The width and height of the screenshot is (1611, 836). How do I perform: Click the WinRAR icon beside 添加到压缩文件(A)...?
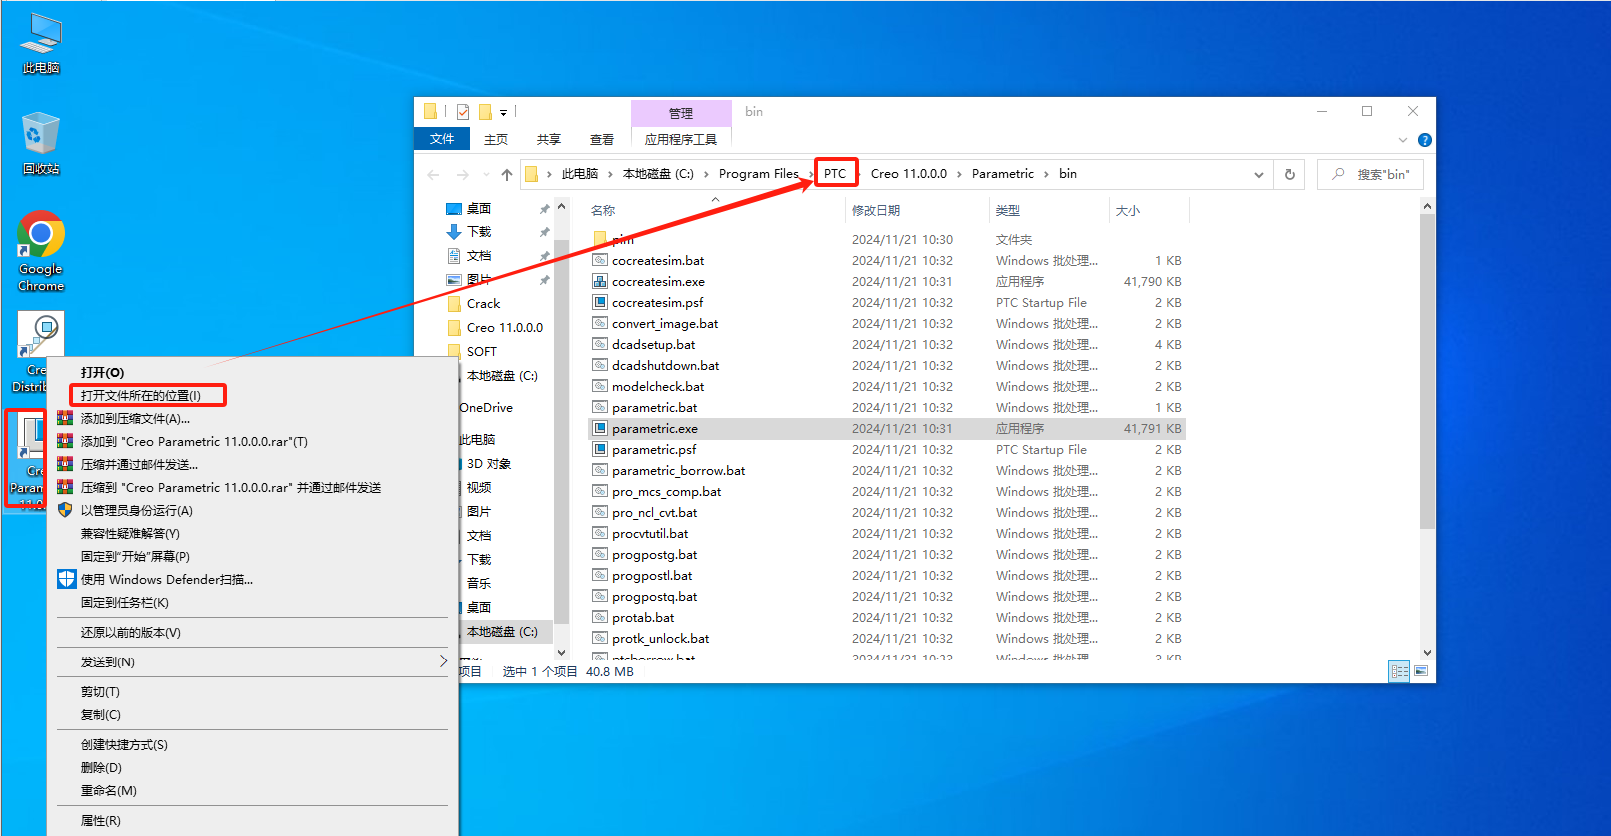click(x=65, y=418)
